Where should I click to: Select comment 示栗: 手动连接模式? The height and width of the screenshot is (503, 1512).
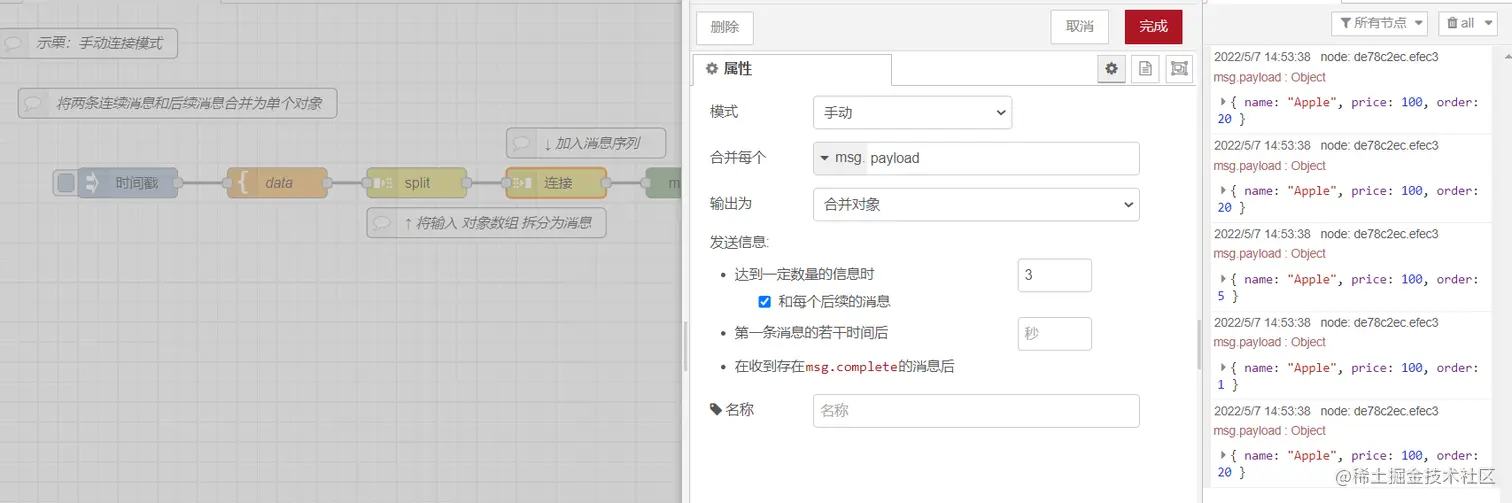(x=90, y=43)
